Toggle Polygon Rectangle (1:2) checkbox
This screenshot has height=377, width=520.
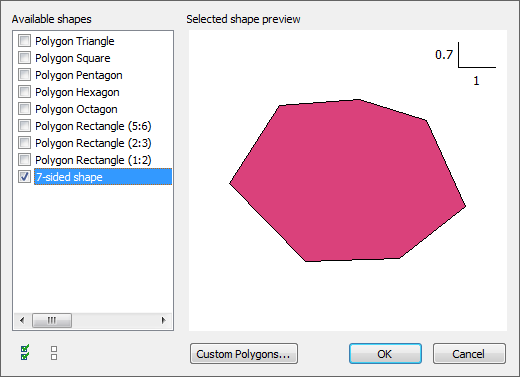click(24, 160)
